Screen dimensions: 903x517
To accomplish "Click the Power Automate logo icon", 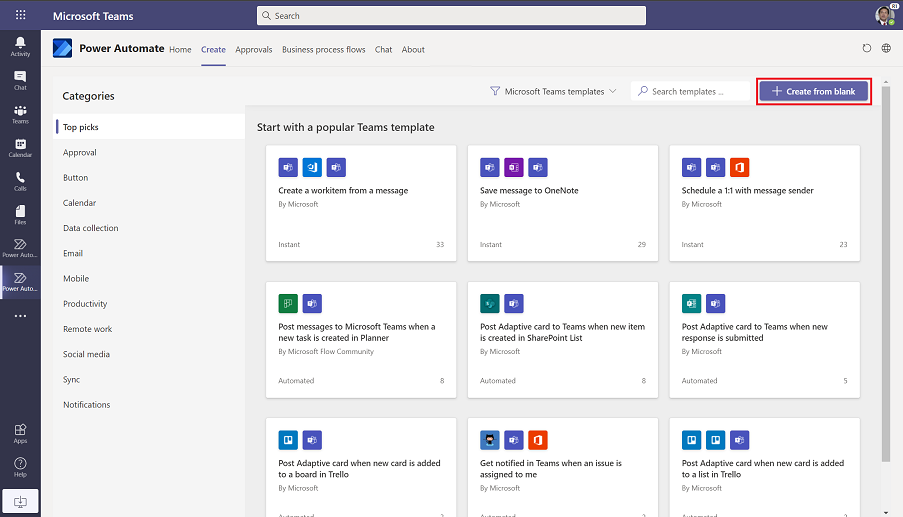I will (x=62, y=48).
